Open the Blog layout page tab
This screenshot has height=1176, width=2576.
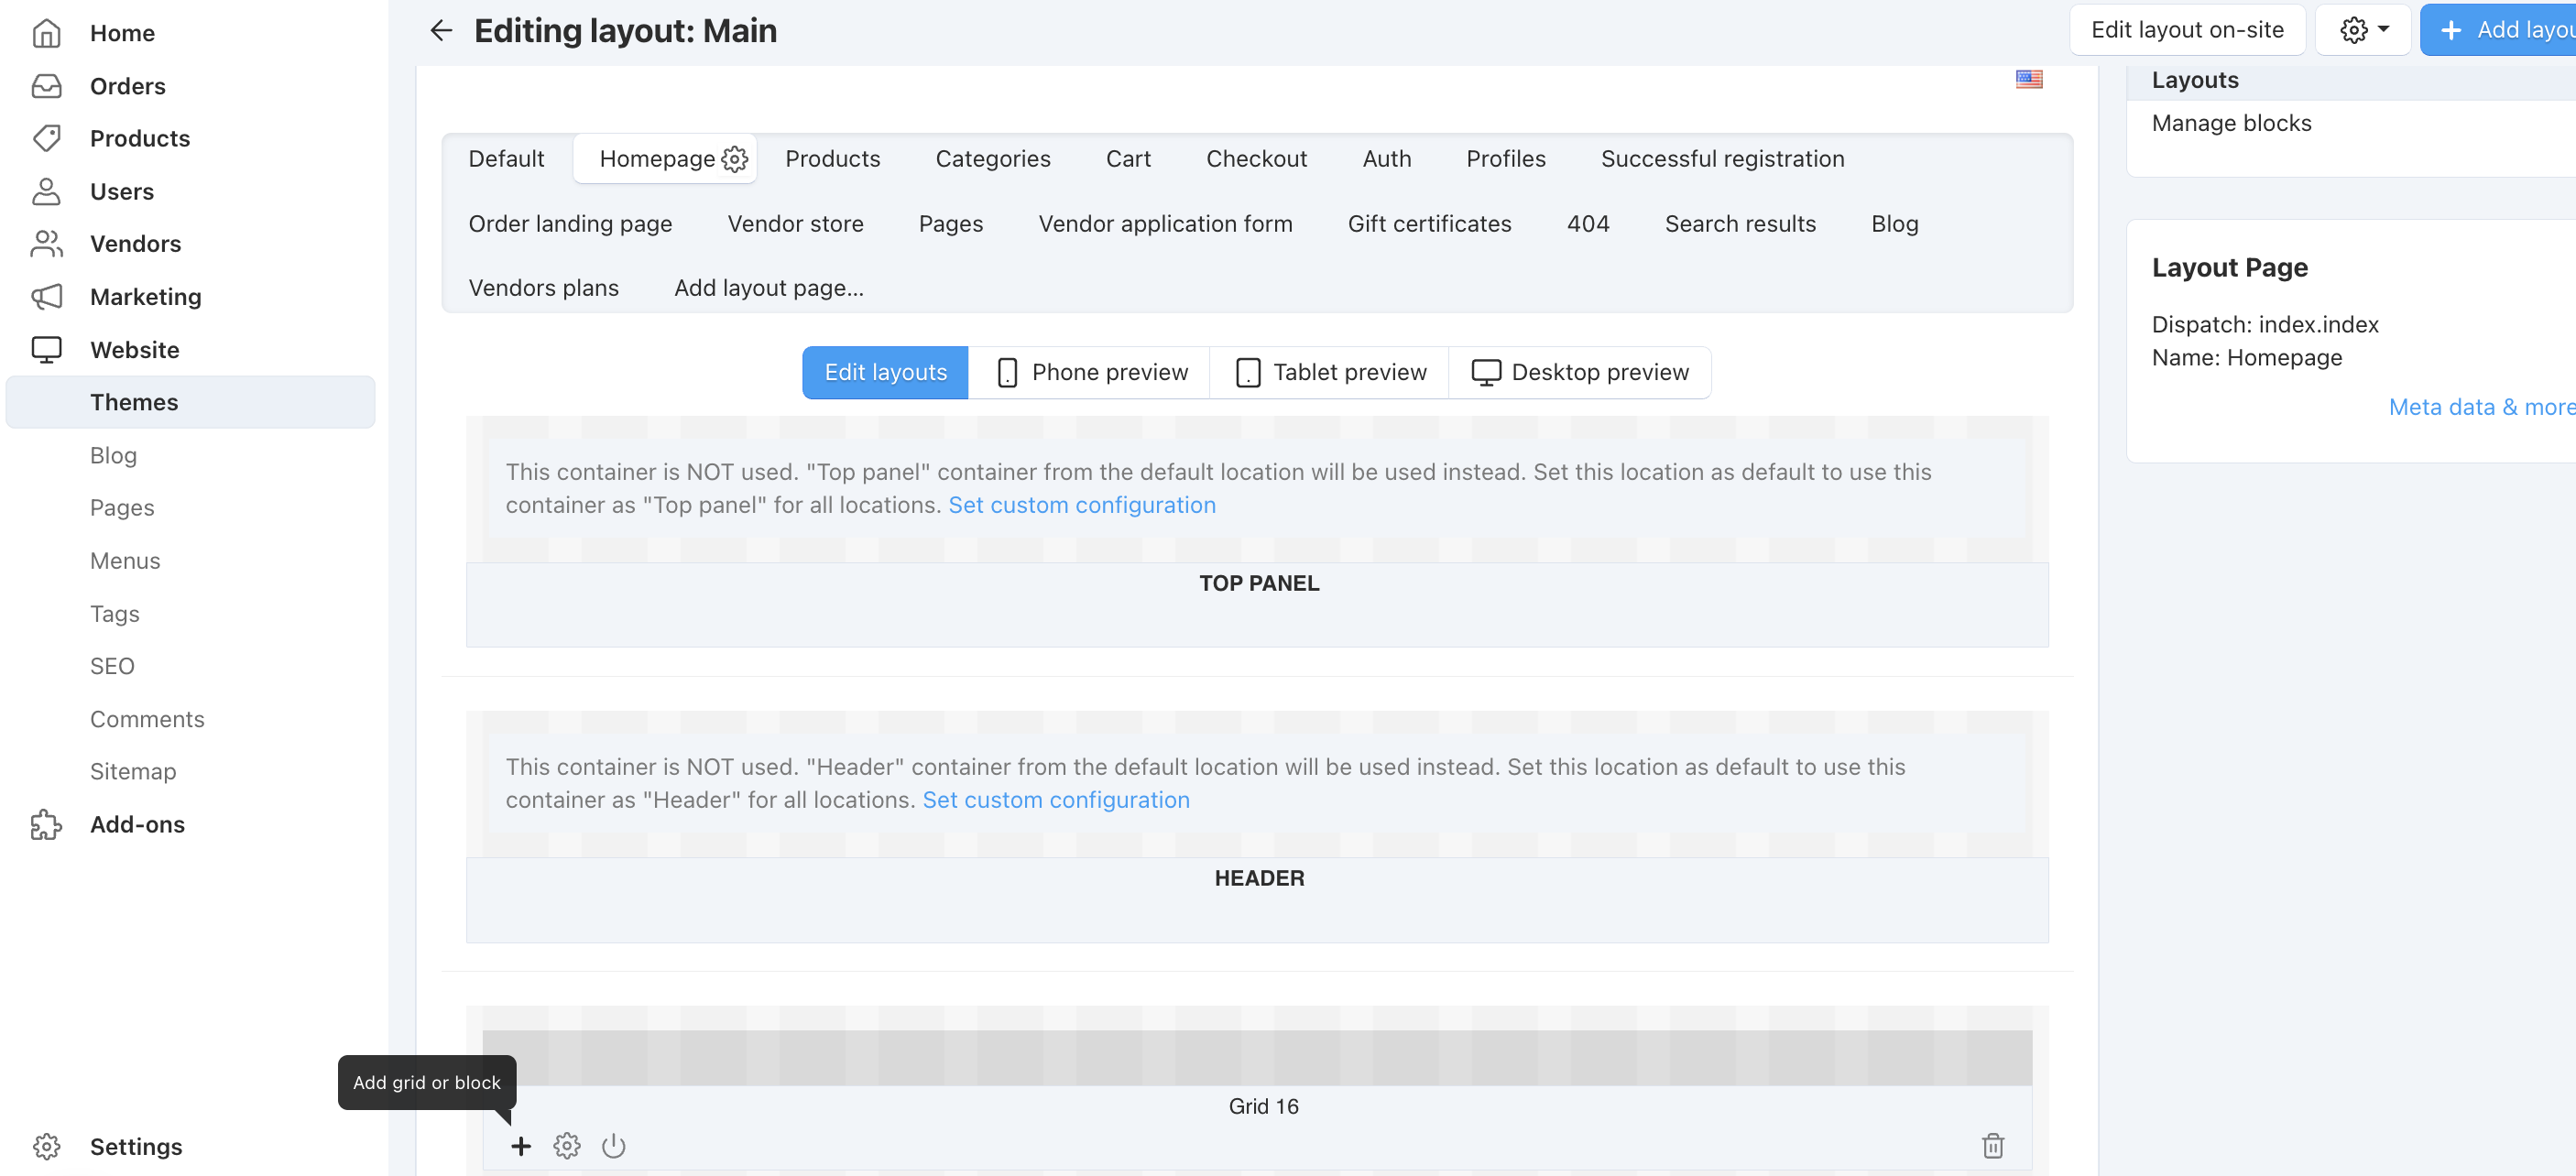(1895, 224)
